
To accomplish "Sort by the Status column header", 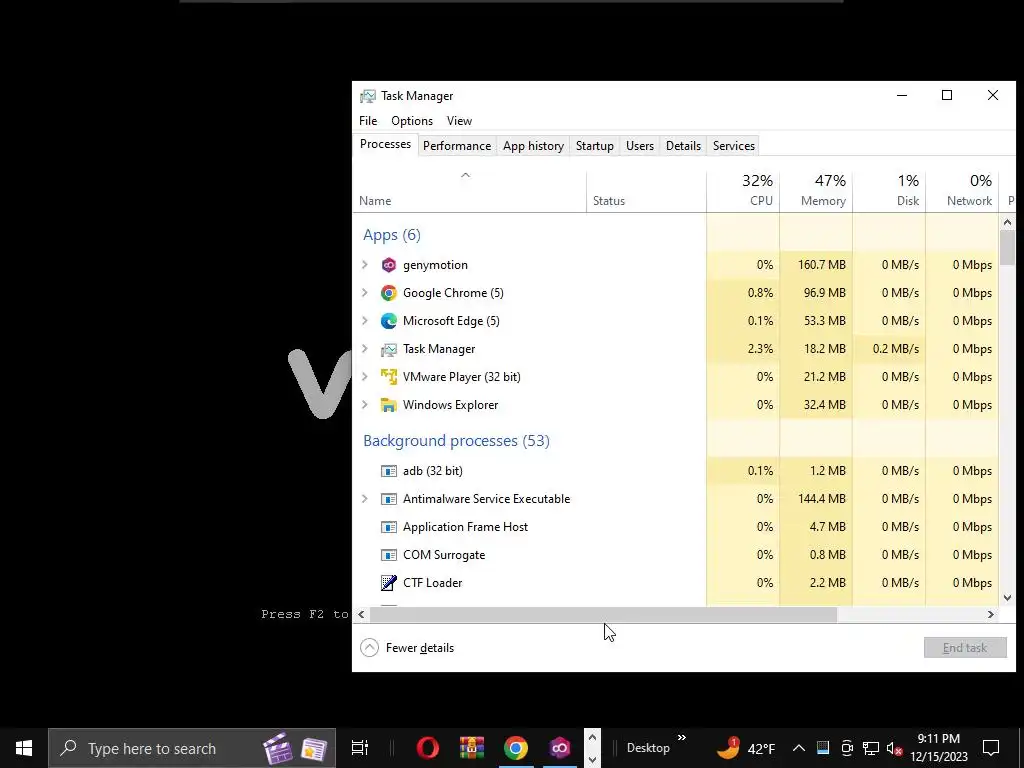I will pos(647,191).
